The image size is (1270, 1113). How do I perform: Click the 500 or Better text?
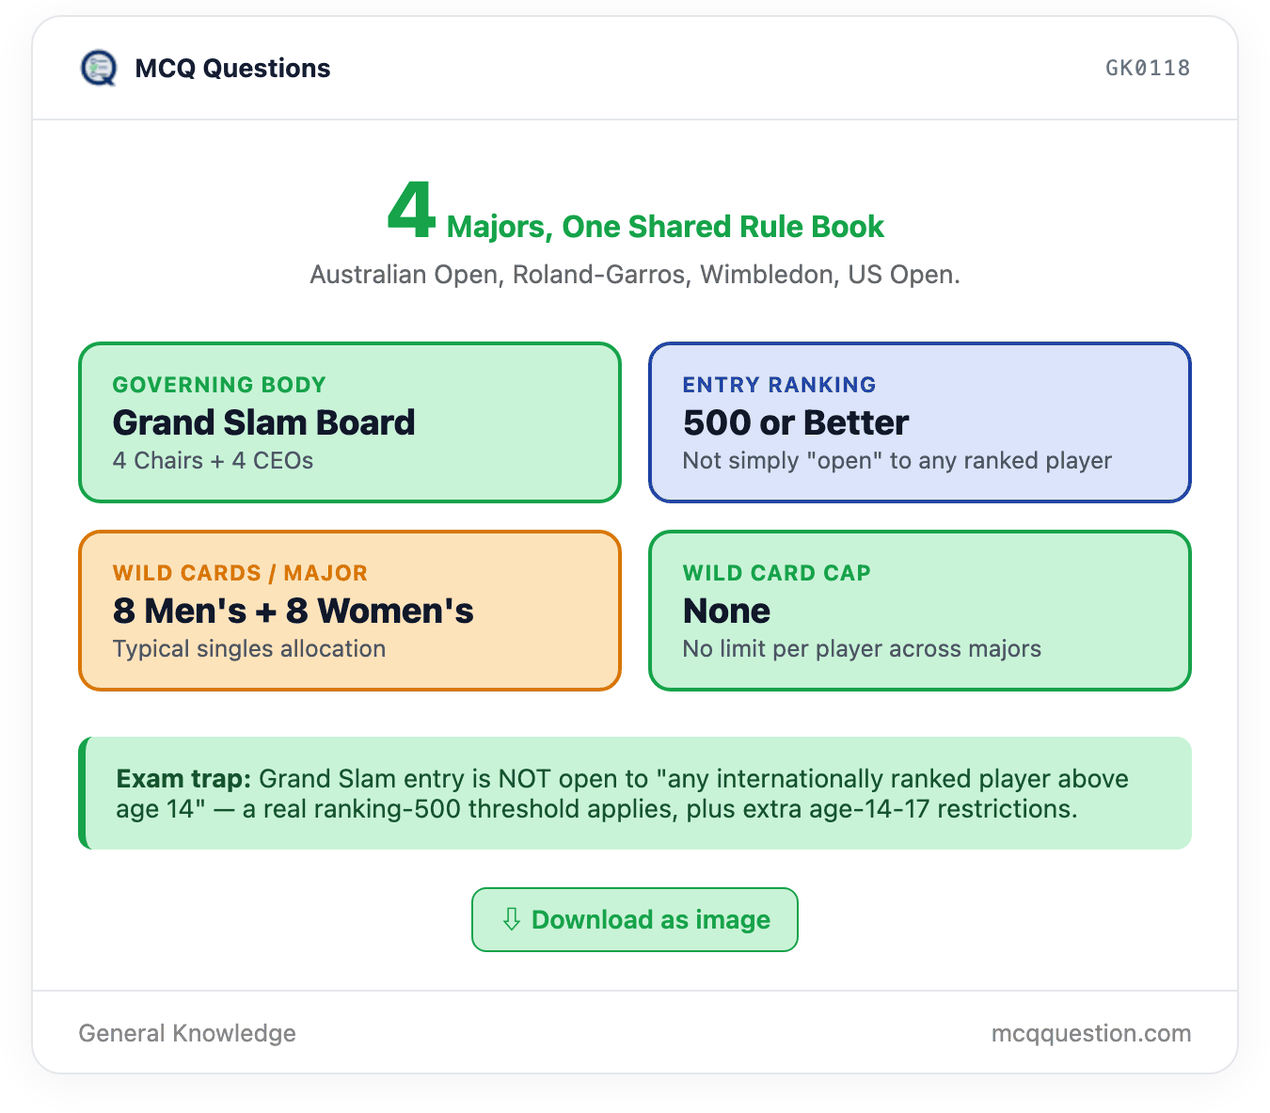click(x=796, y=423)
